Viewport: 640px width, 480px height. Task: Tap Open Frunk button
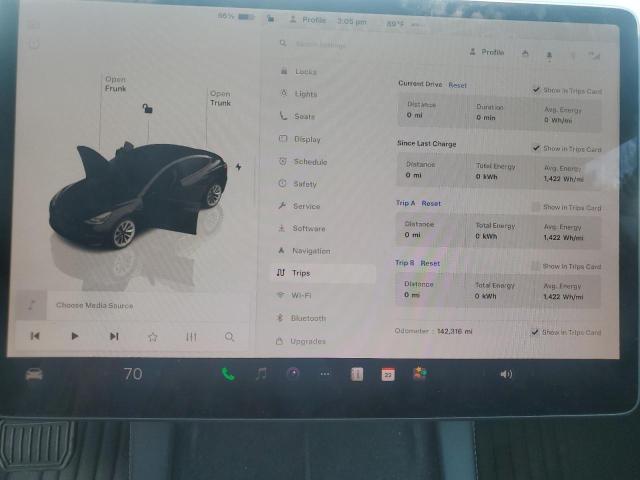click(x=116, y=84)
